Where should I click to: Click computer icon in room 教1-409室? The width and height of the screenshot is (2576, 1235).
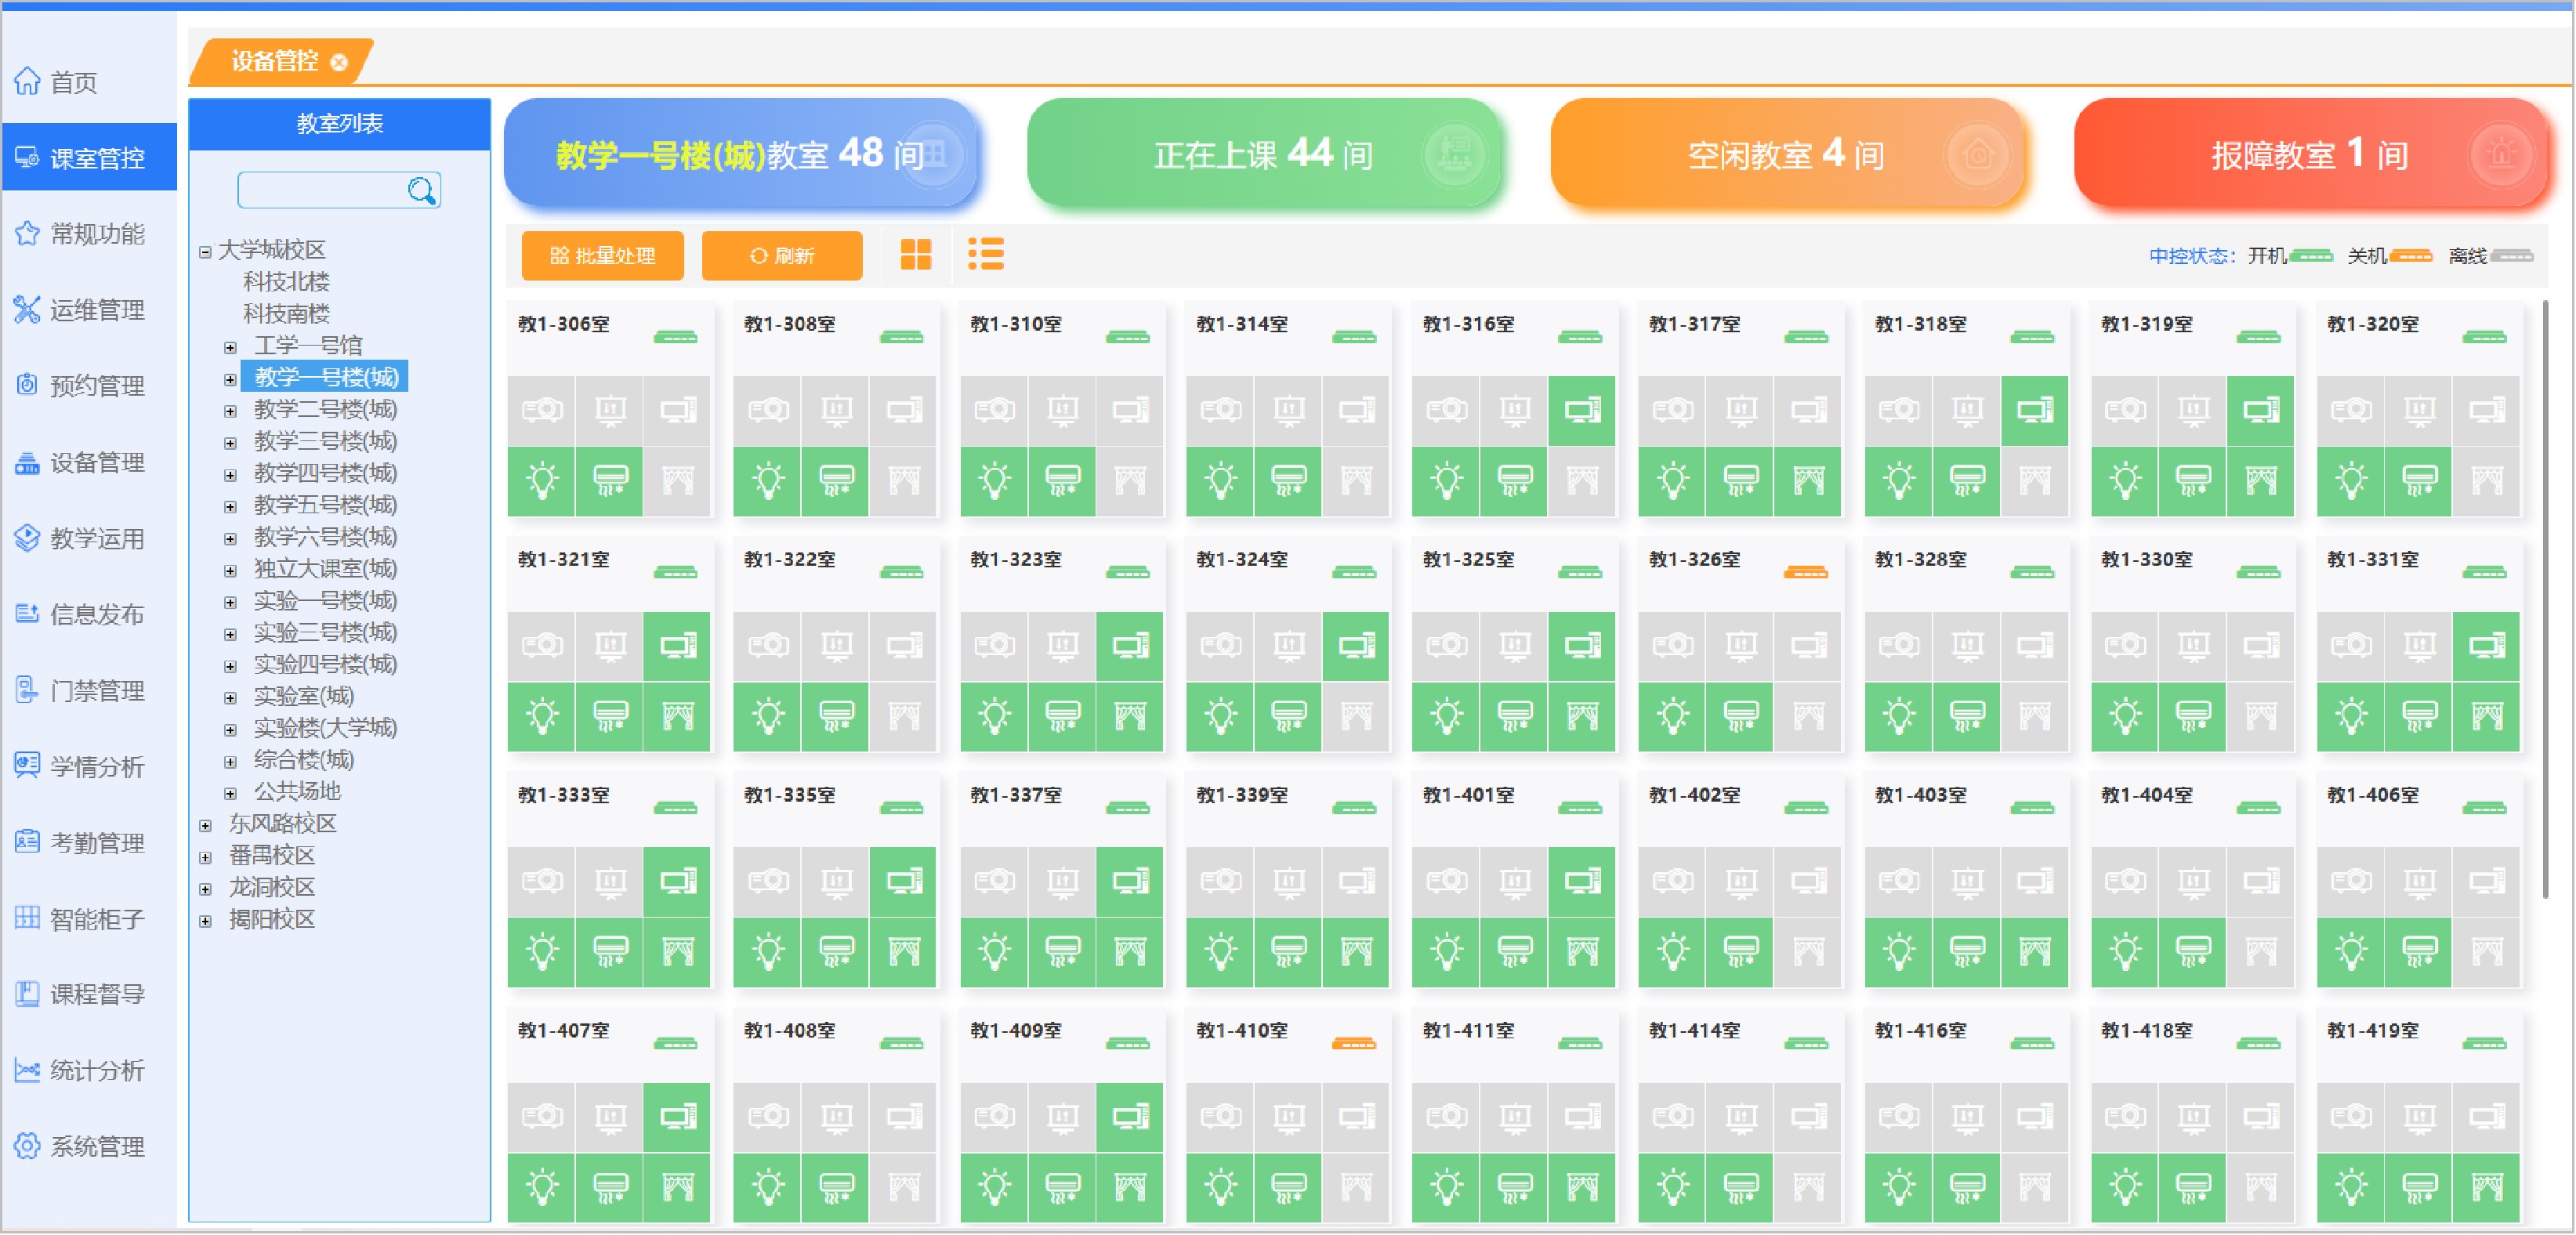(x=1130, y=1116)
